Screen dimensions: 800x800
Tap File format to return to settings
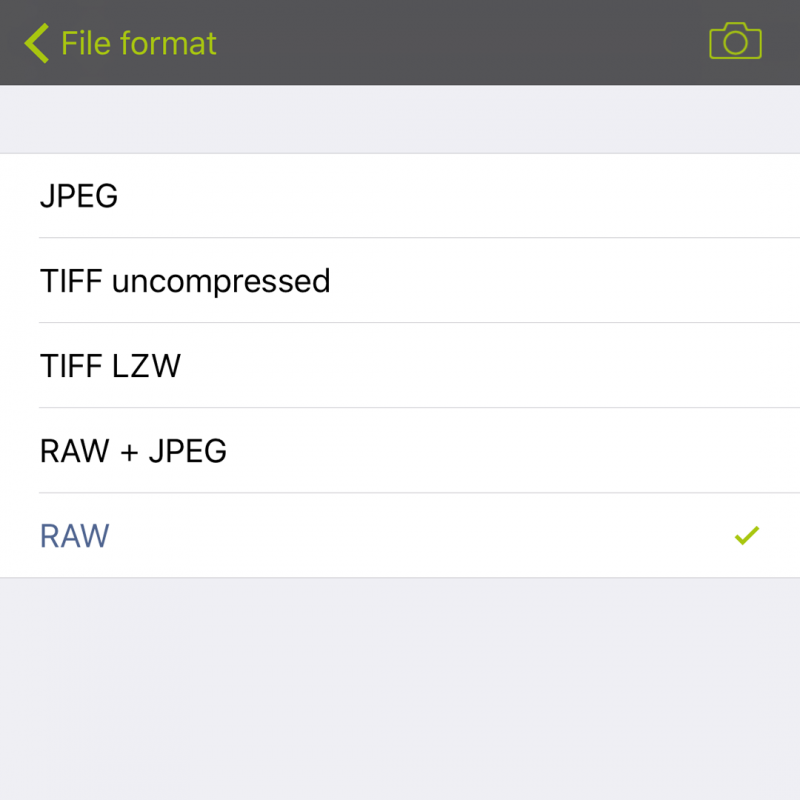tap(136, 42)
